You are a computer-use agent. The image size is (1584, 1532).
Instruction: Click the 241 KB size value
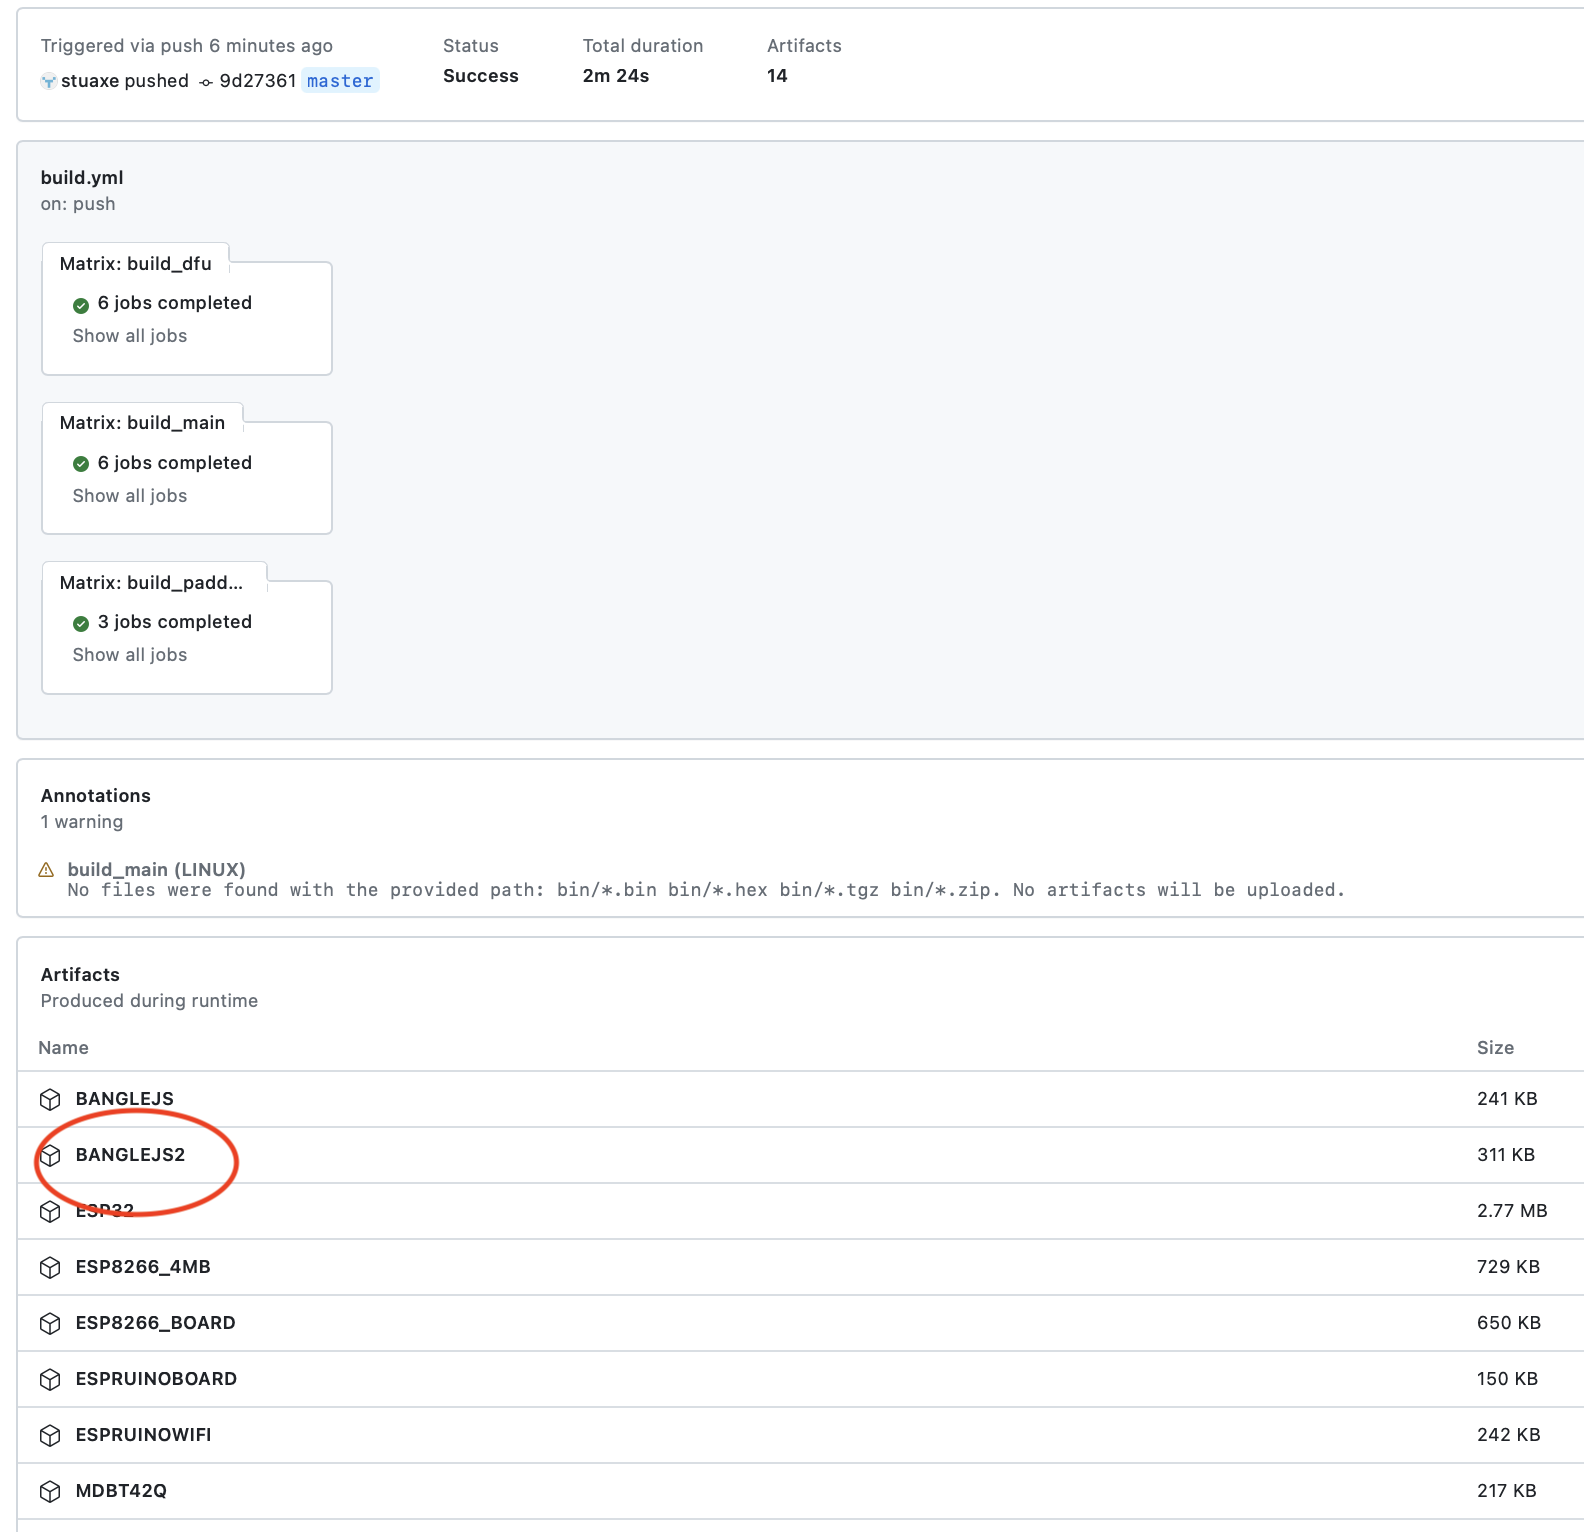(x=1507, y=1099)
